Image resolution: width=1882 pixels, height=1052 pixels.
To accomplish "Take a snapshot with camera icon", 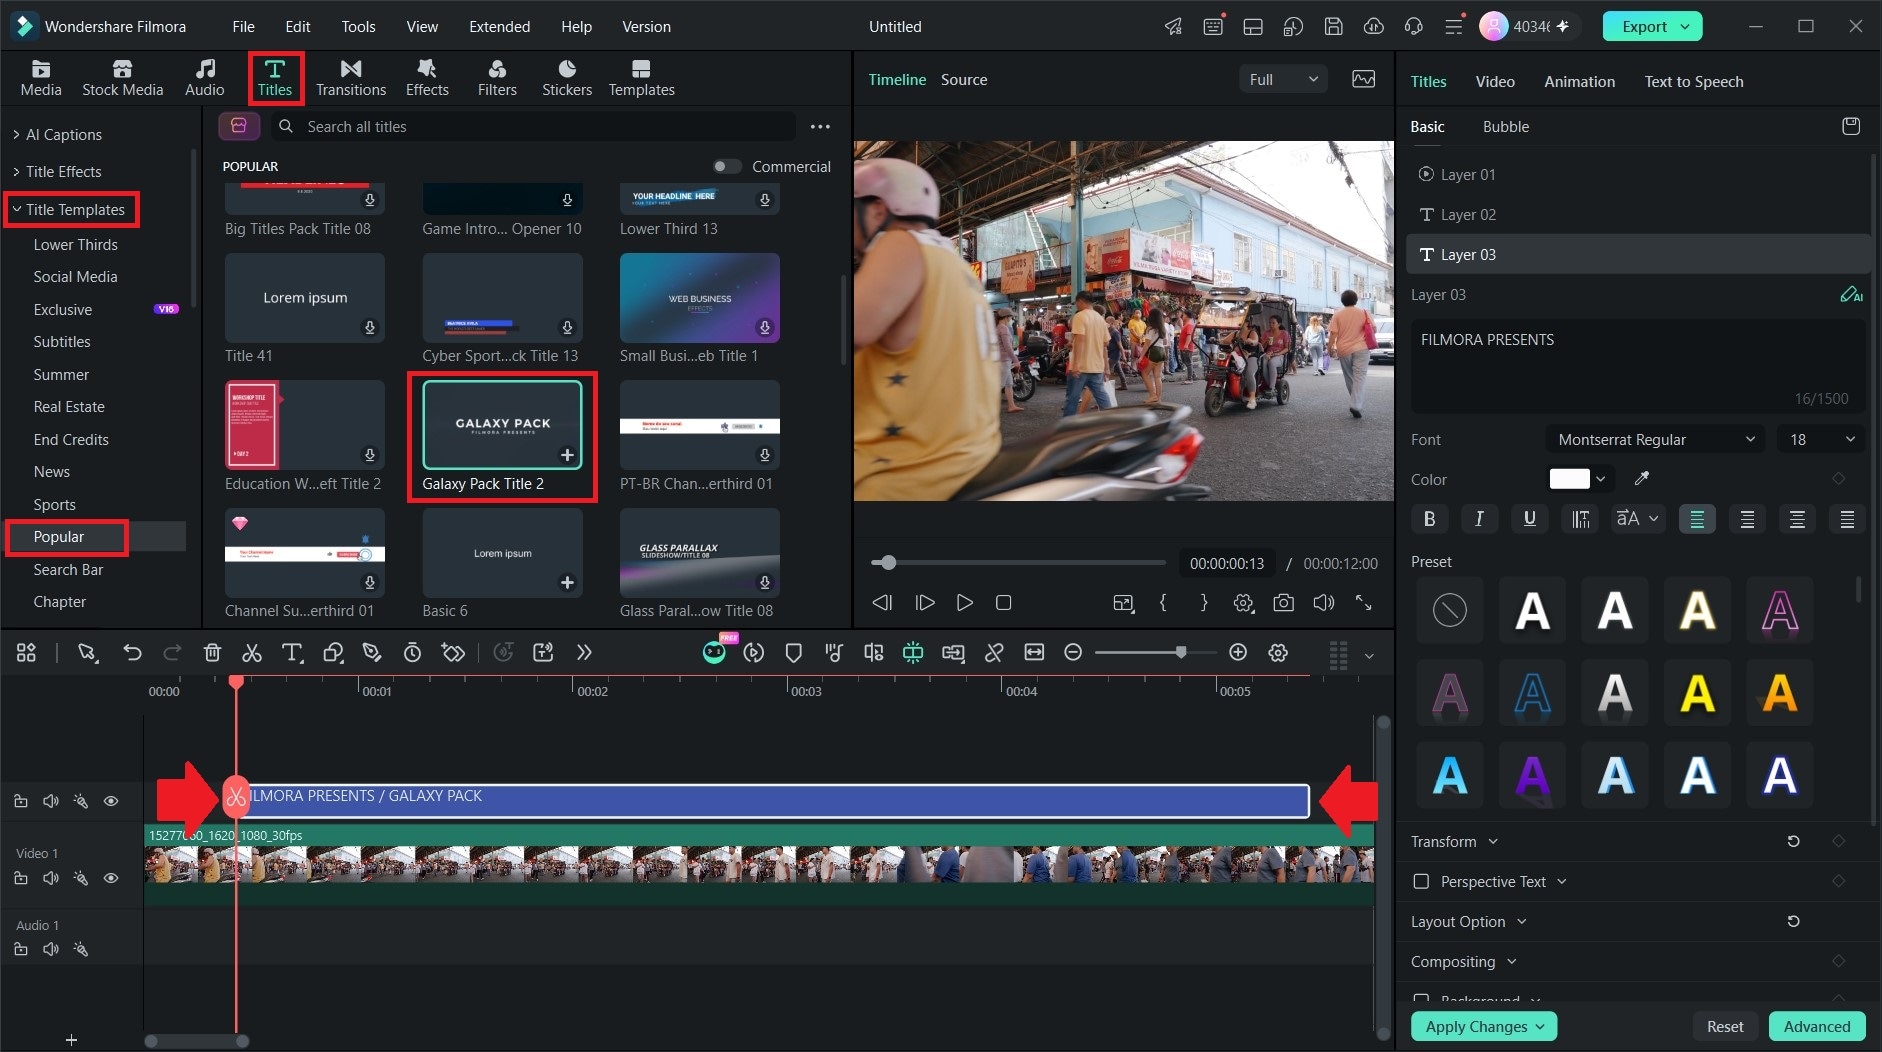I will (x=1283, y=603).
